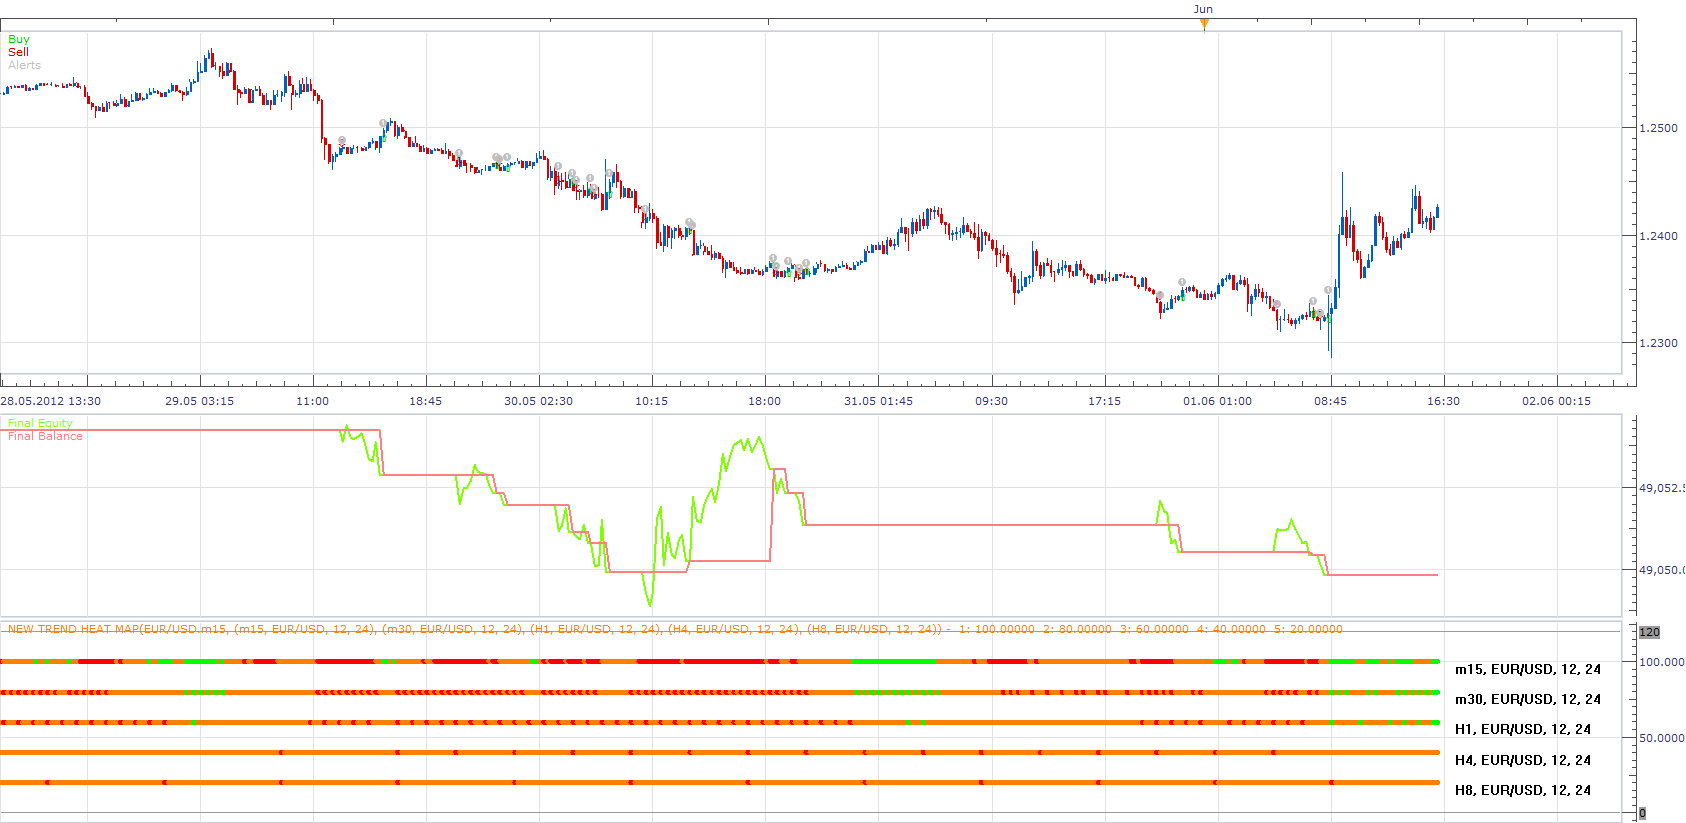The image size is (1686, 823).
Task: Select the H4, EUR/USD, 12, 24 row label
Action: tap(1523, 760)
